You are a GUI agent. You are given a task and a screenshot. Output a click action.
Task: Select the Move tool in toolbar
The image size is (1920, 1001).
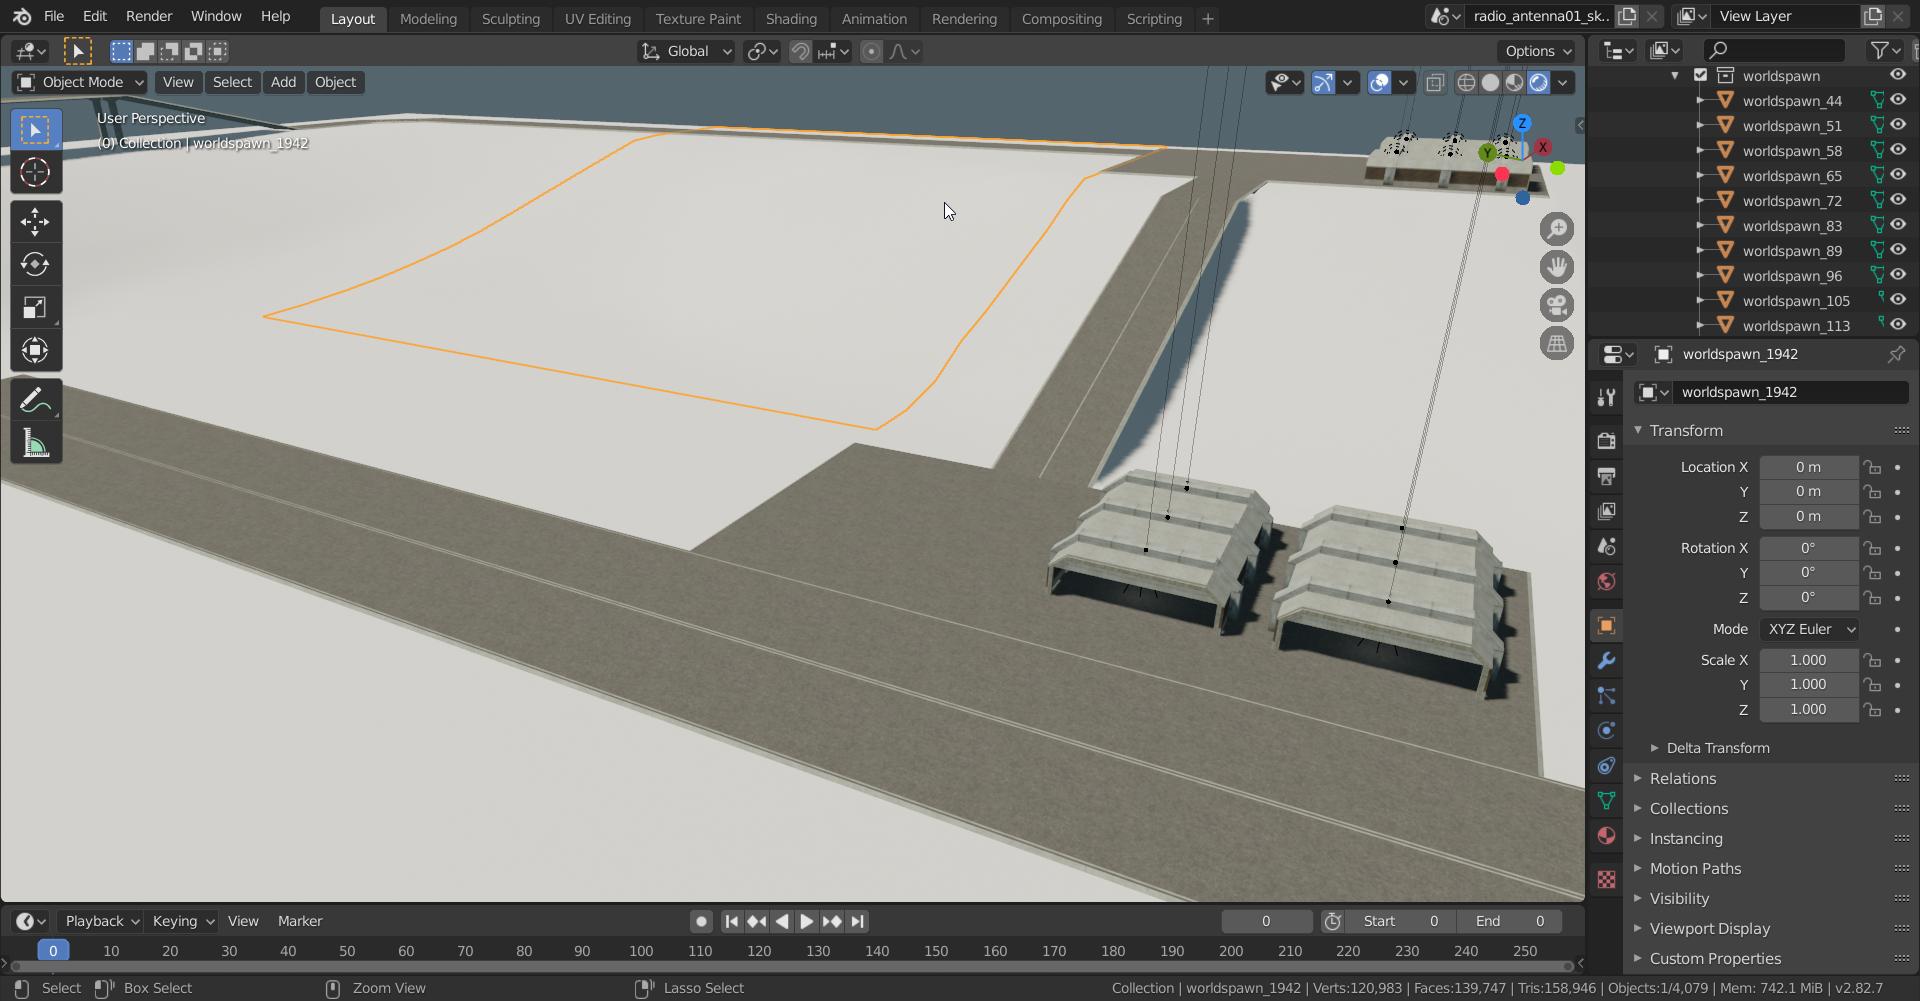tap(35, 221)
